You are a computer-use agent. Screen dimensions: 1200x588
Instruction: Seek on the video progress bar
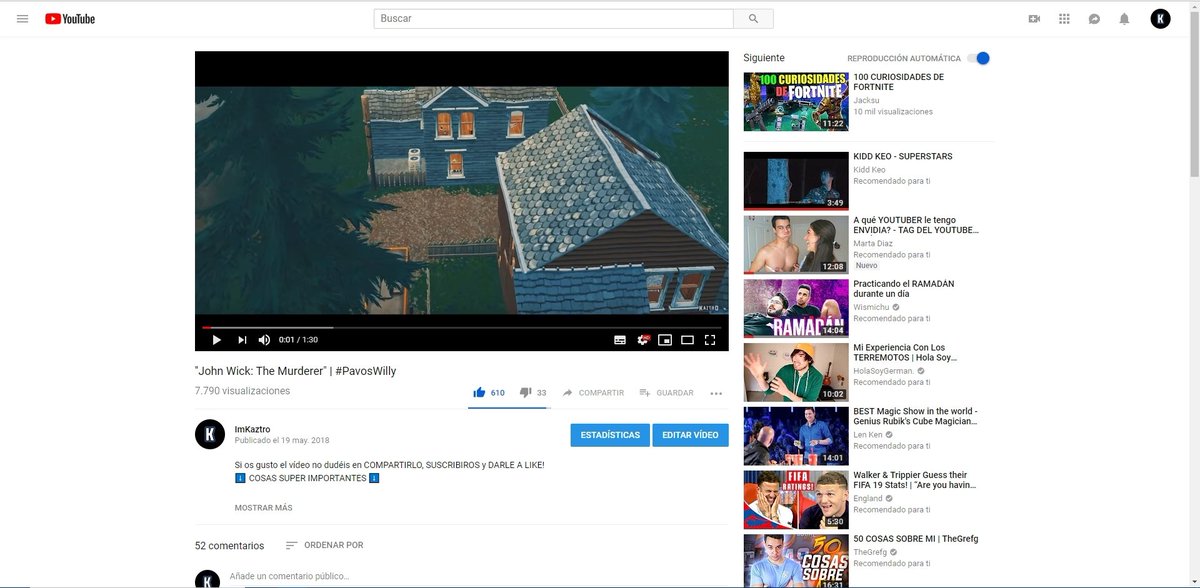click(x=461, y=327)
